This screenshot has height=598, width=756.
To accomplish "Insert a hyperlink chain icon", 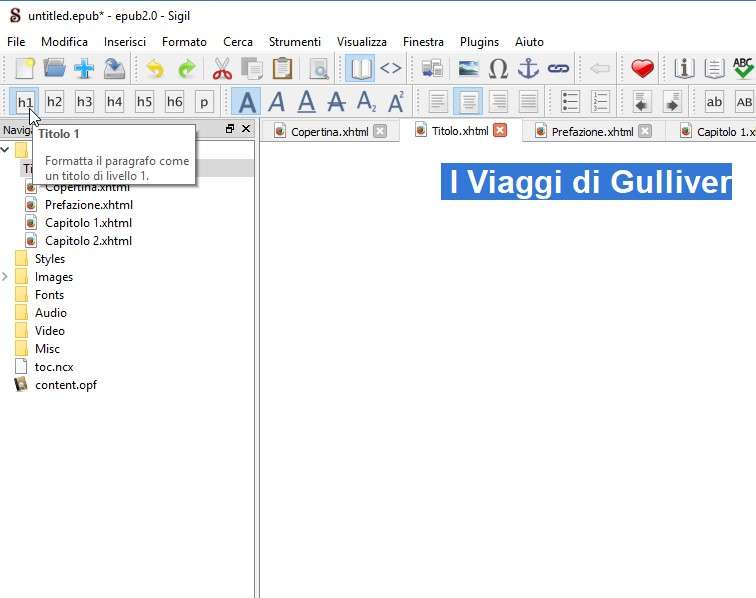I will 558,68.
